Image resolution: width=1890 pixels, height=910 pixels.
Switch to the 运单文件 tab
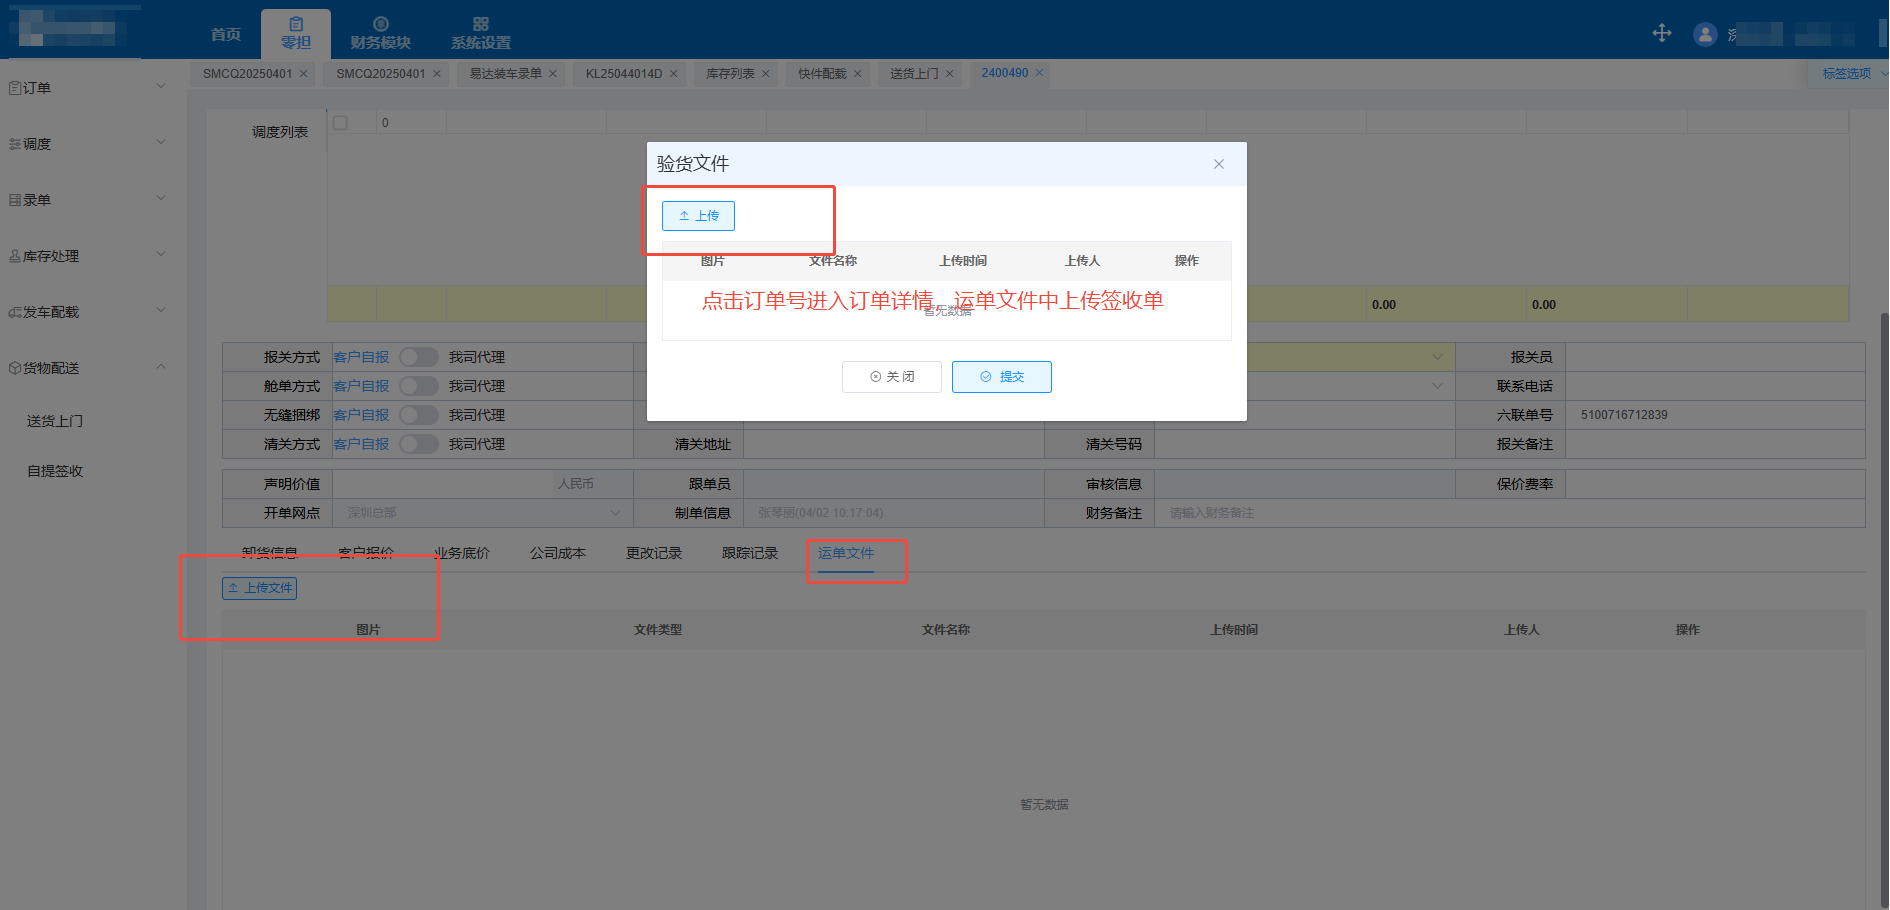pos(845,553)
